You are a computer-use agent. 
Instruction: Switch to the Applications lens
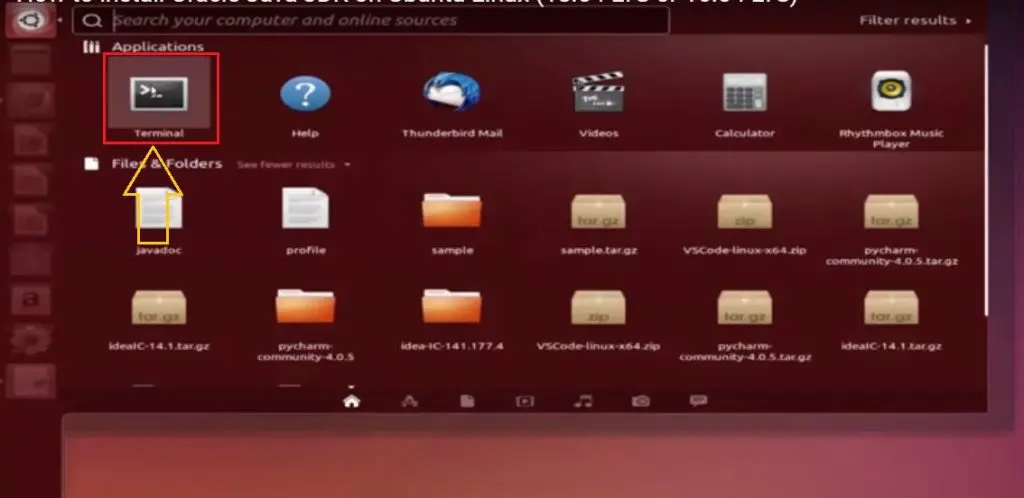409,401
